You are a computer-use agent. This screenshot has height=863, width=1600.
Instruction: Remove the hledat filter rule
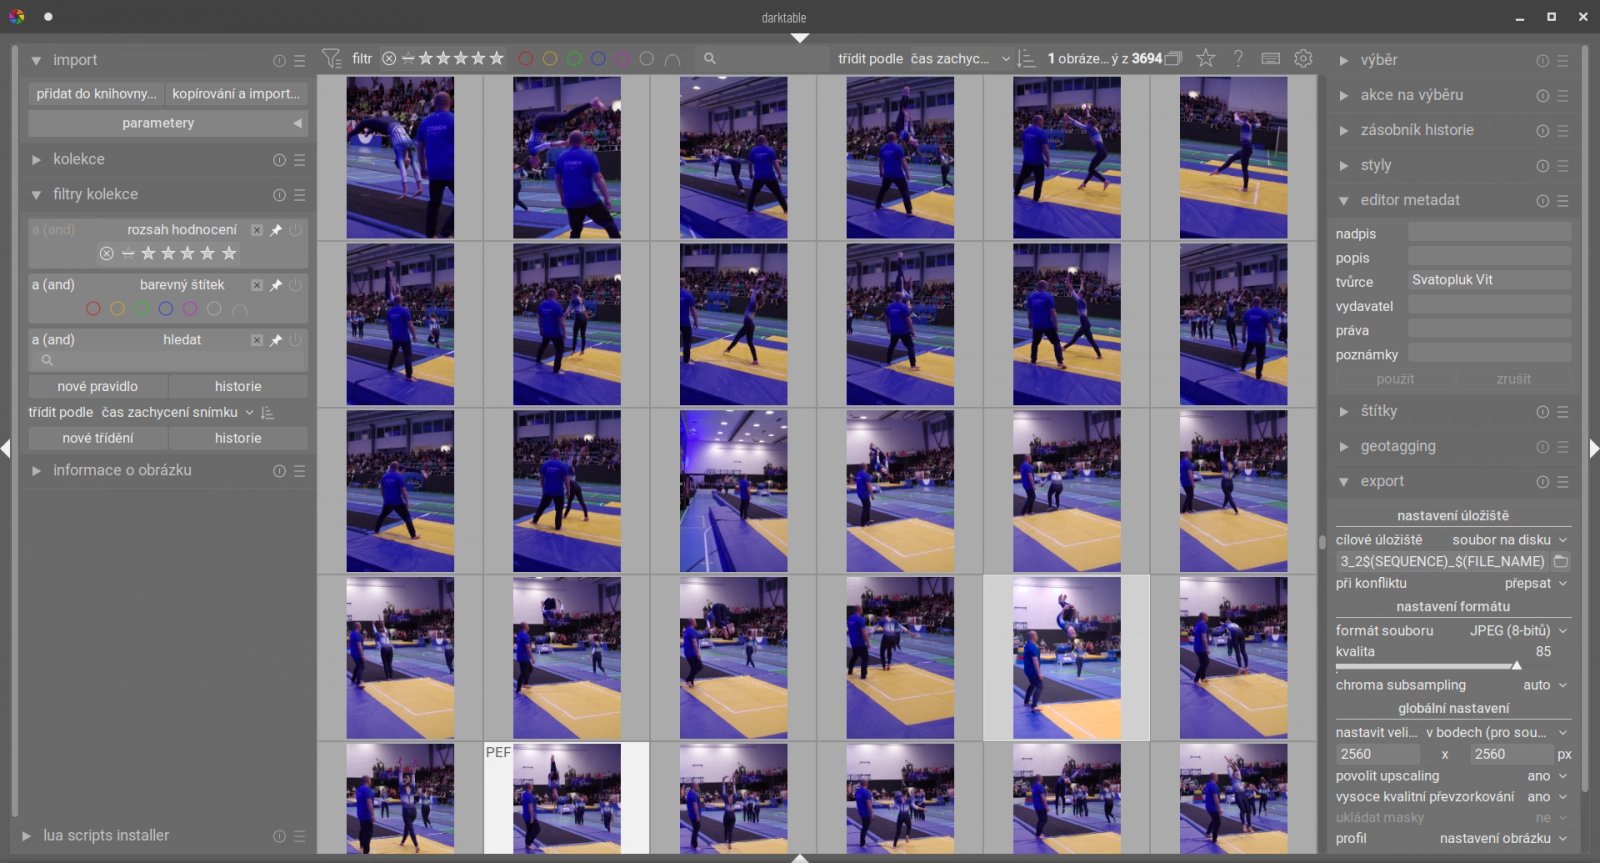point(257,340)
